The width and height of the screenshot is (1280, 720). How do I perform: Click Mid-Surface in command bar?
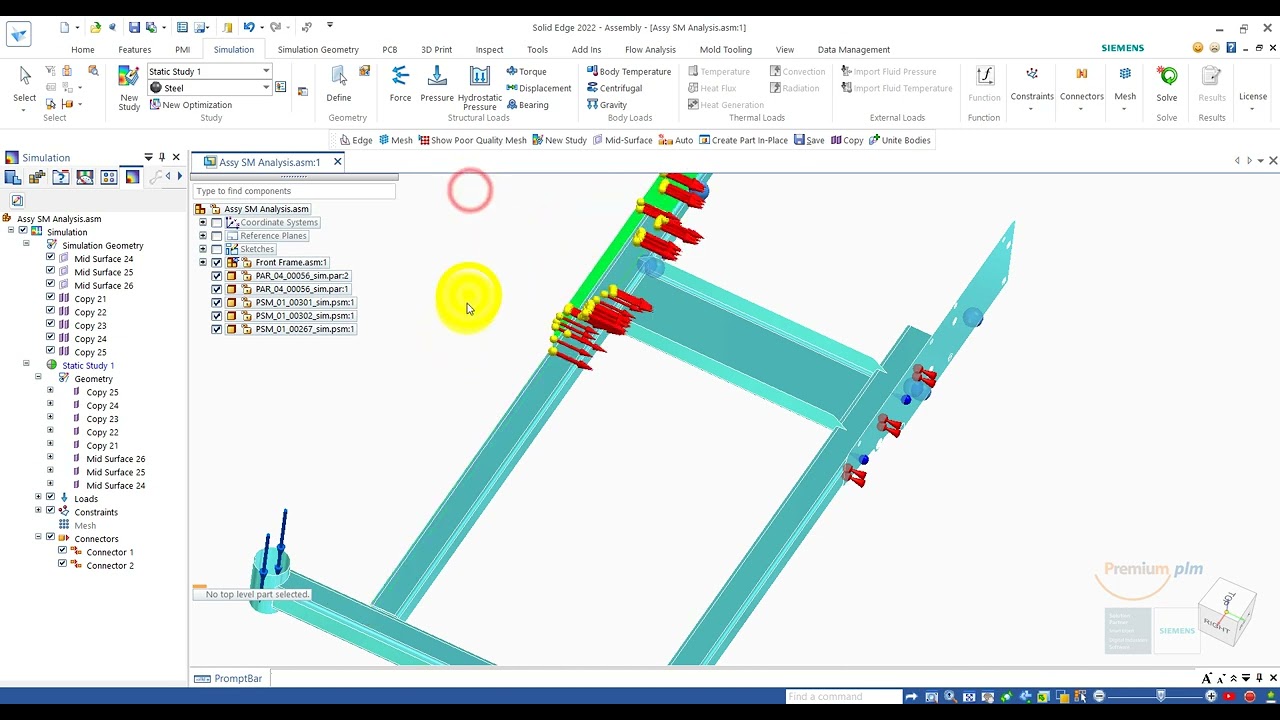(622, 140)
